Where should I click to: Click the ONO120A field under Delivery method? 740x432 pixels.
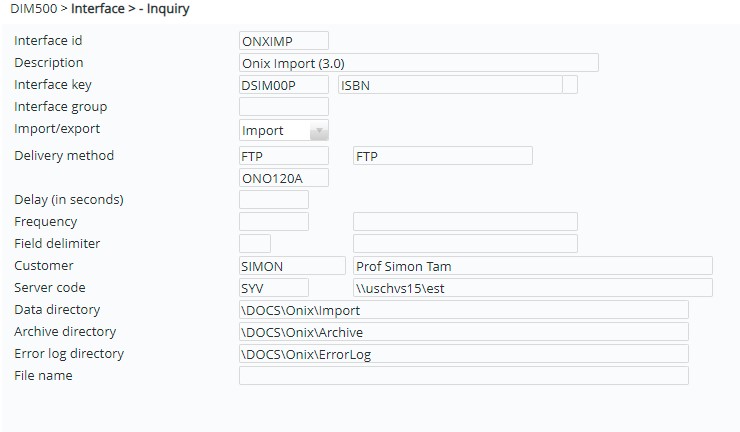284,178
